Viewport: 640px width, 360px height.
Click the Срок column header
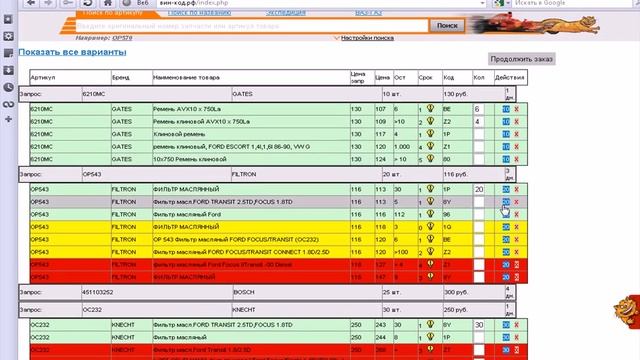tap(429, 78)
